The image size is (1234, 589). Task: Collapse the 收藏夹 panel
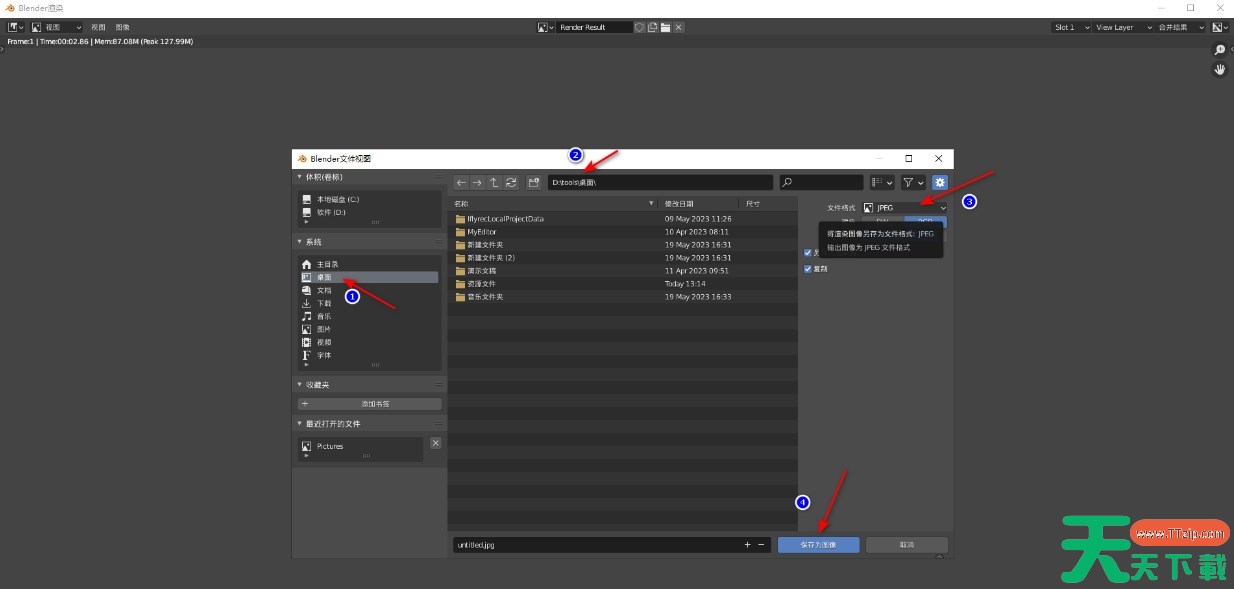point(300,385)
